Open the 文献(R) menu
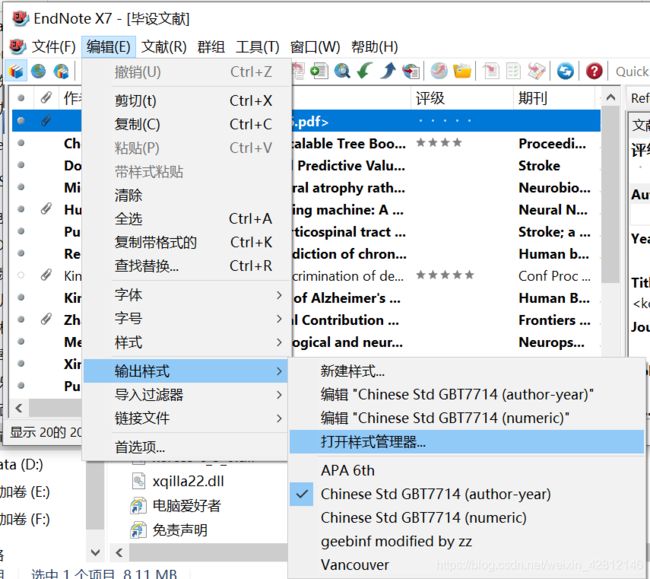Image resolution: width=650 pixels, height=579 pixels. click(x=164, y=47)
